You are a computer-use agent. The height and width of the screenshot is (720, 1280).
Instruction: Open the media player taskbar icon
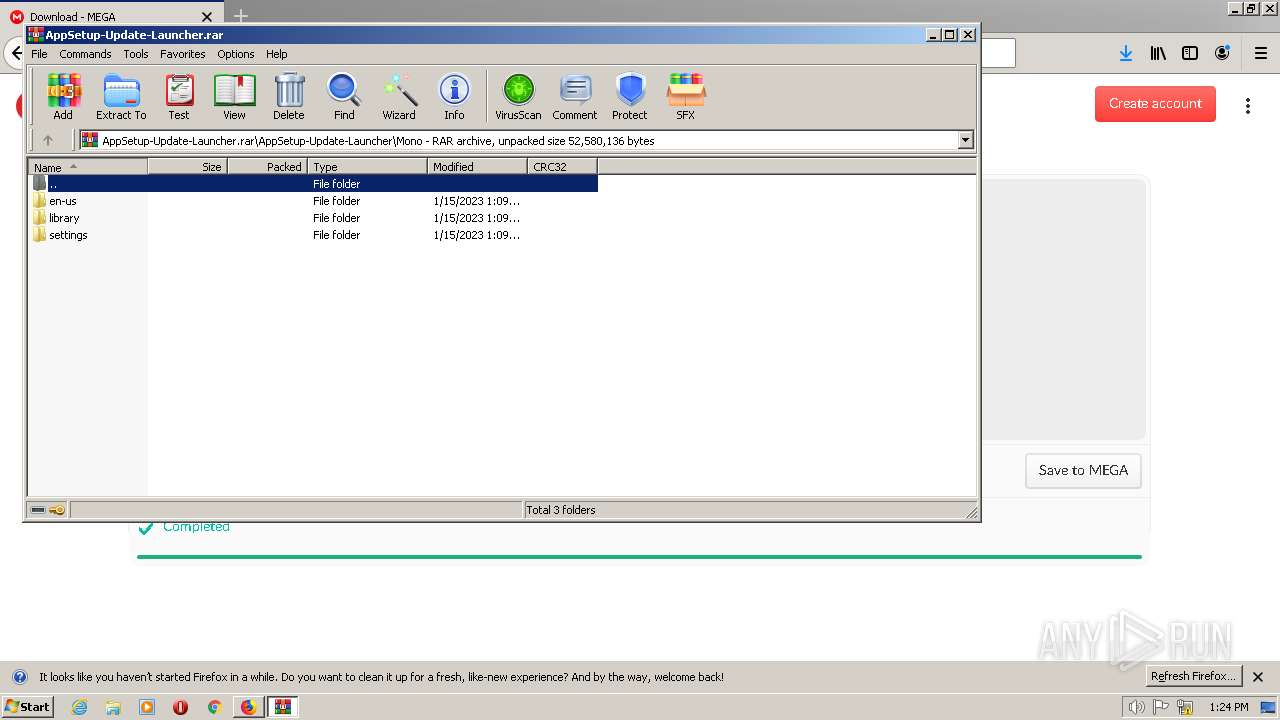(147, 707)
